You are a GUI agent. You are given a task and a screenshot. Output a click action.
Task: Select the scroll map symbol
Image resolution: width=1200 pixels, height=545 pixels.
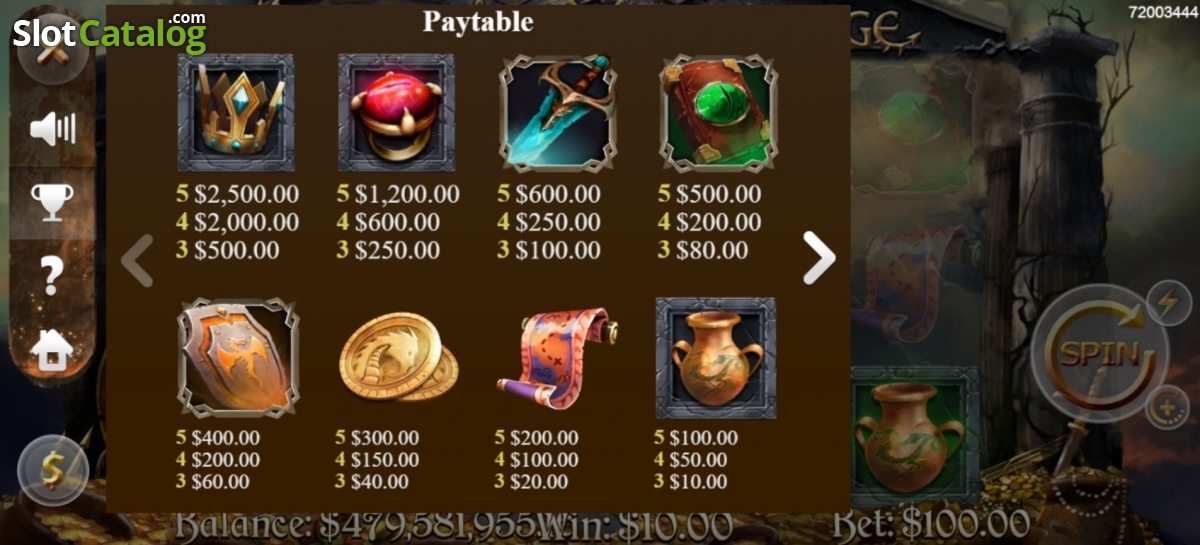tap(557, 356)
